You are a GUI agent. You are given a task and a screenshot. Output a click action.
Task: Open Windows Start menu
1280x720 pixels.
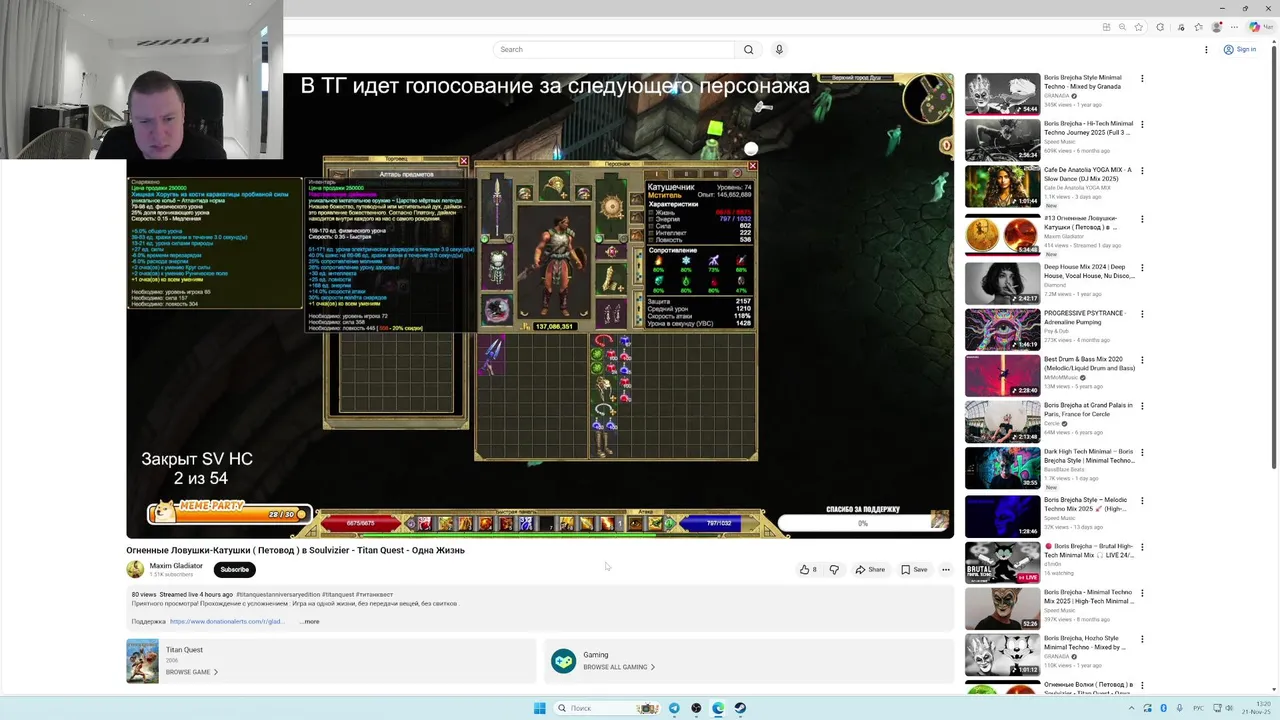(539, 708)
